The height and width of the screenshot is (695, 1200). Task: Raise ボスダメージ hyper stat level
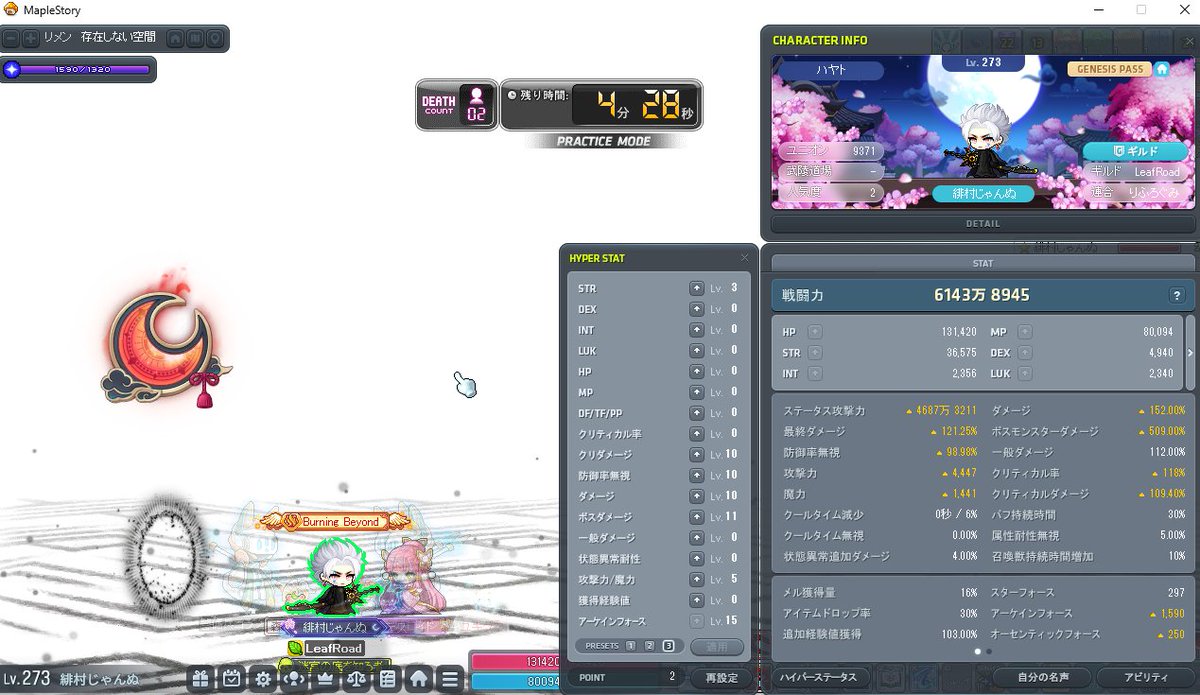coord(696,517)
